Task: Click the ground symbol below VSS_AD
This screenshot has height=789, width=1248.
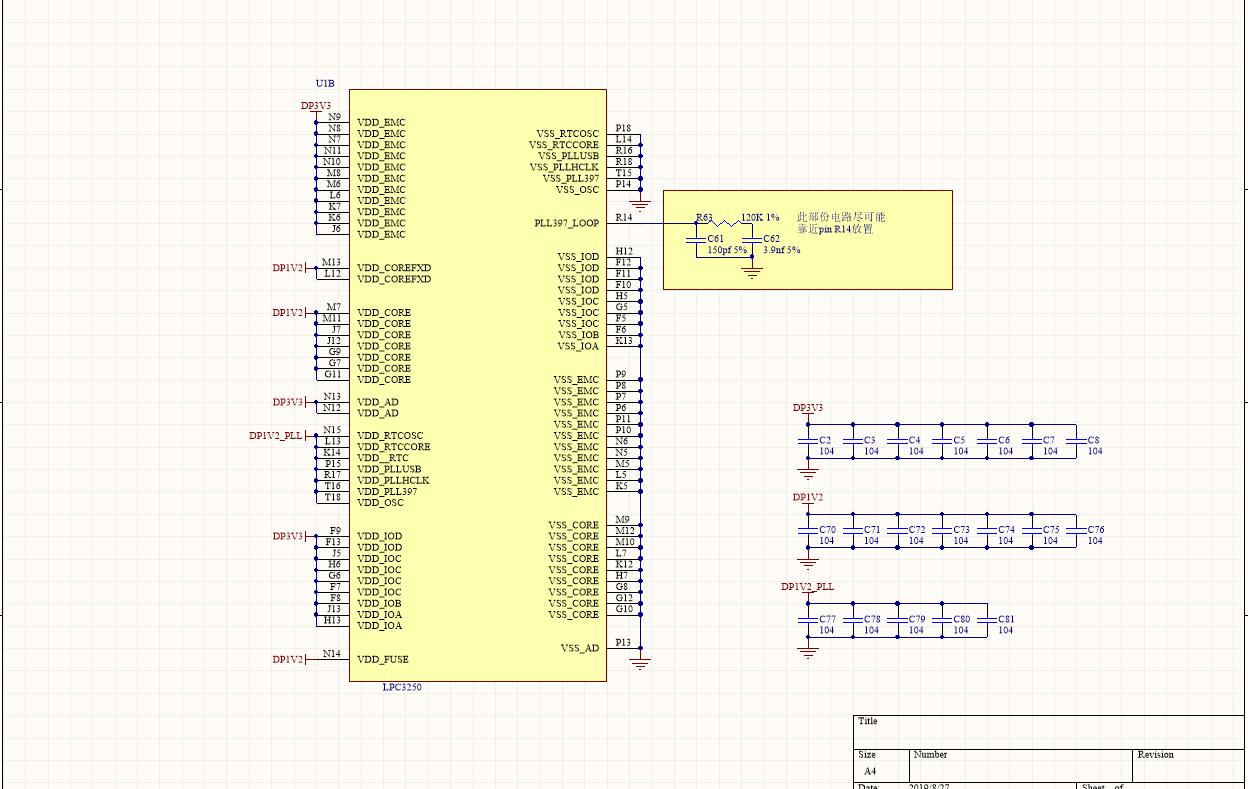Action: click(x=641, y=663)
